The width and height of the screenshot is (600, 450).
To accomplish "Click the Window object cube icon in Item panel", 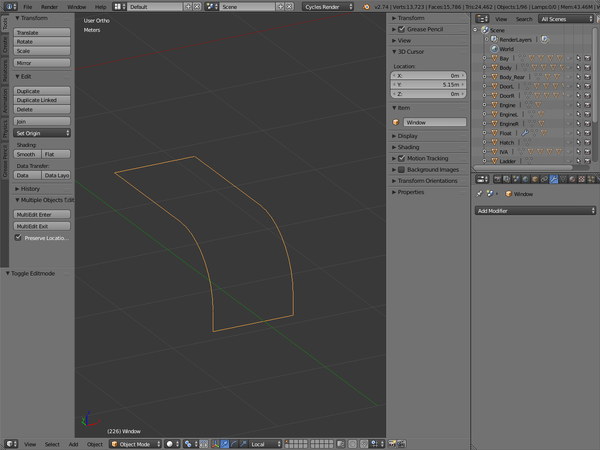I will [x=397, y=122].
